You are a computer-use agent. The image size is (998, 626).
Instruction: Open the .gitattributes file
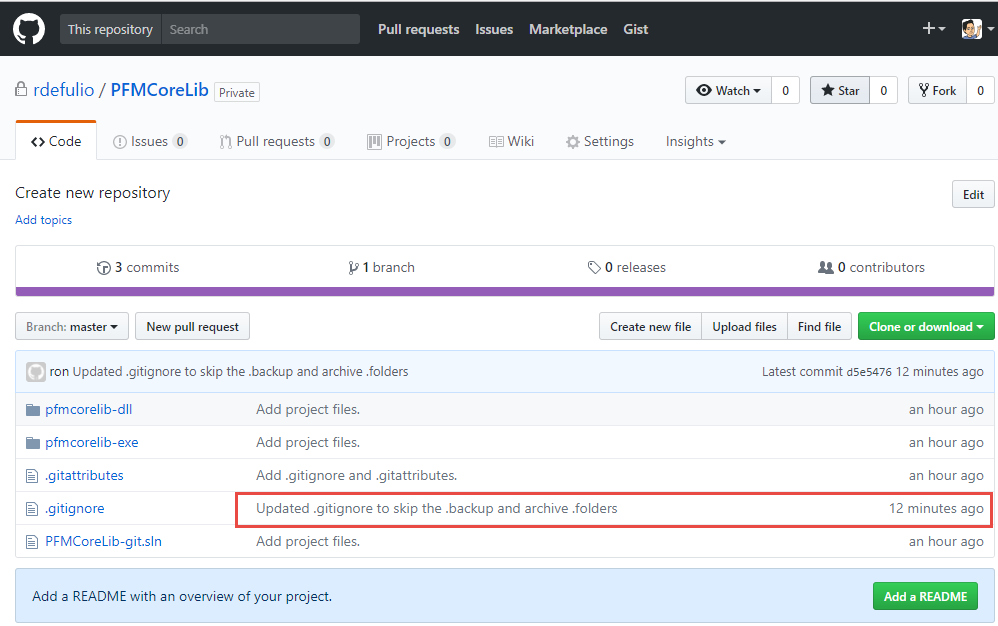click(x=84, y=476)
